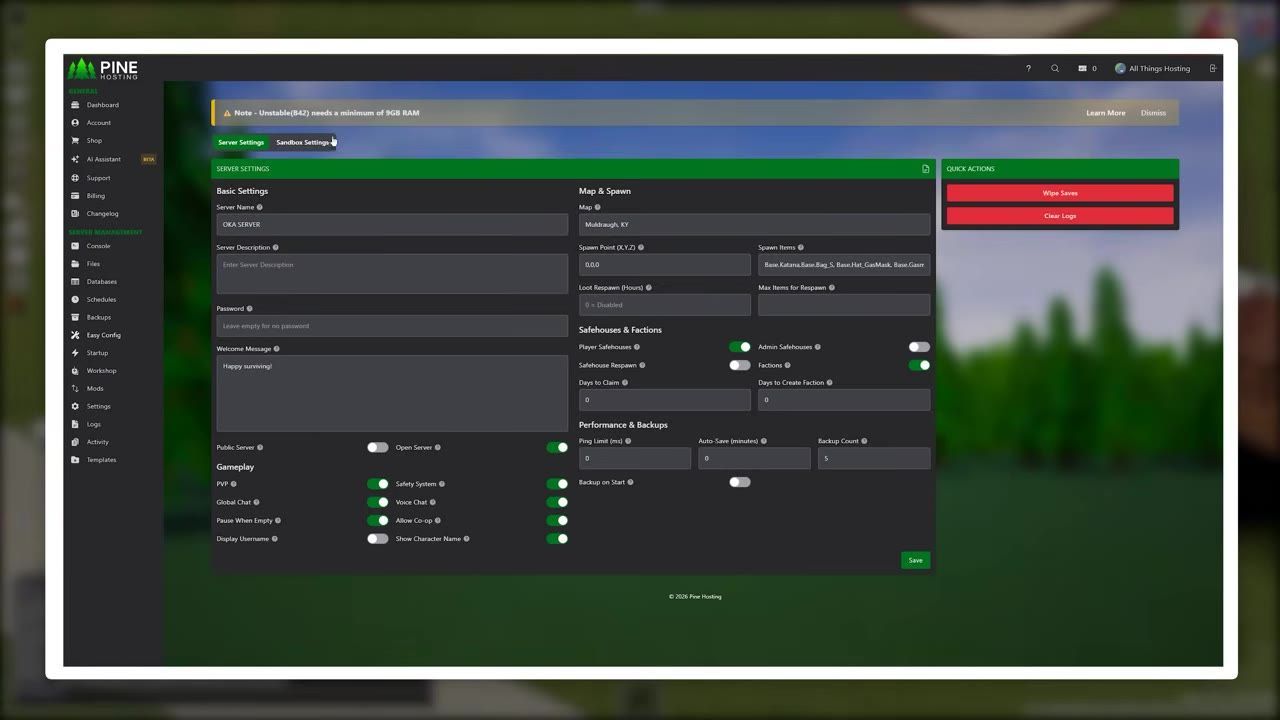Enable the Public Server toggle

click(x=377, y=448)
